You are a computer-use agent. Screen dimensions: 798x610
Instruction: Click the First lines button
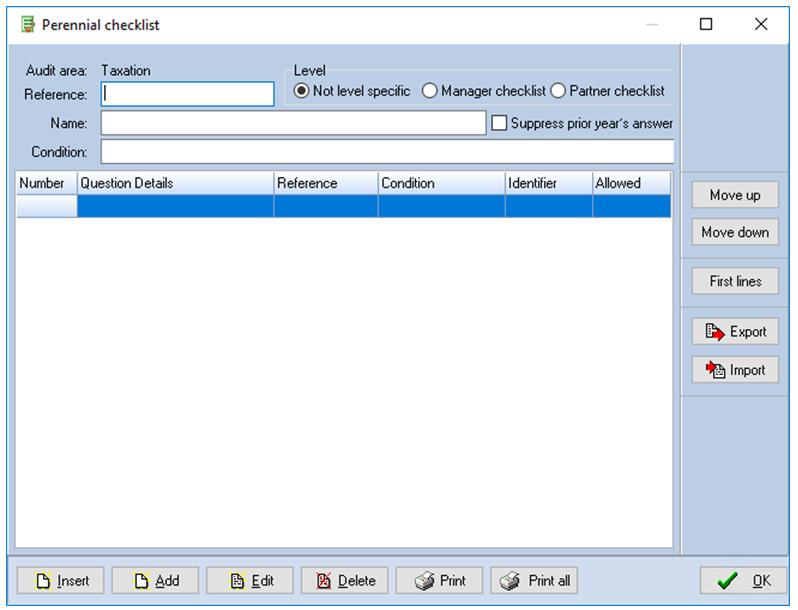[x=735, y=281]
